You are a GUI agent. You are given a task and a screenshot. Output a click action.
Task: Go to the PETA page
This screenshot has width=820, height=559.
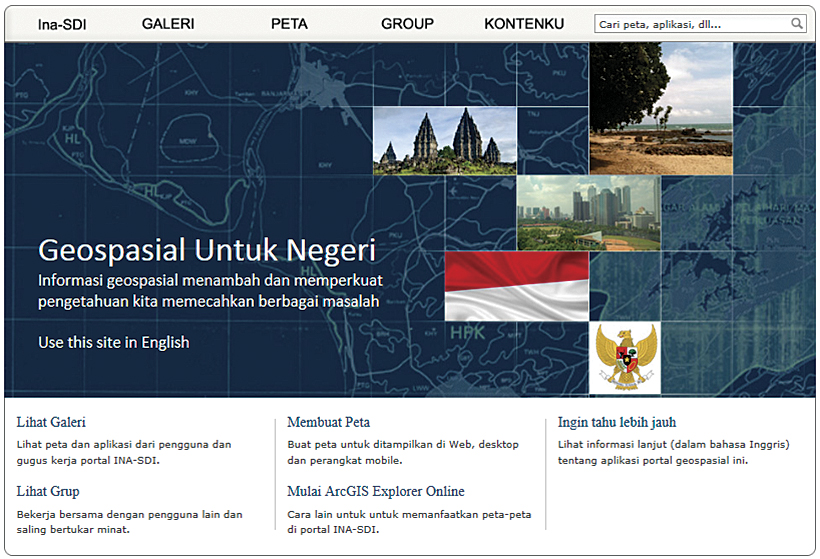pos(289,24)
